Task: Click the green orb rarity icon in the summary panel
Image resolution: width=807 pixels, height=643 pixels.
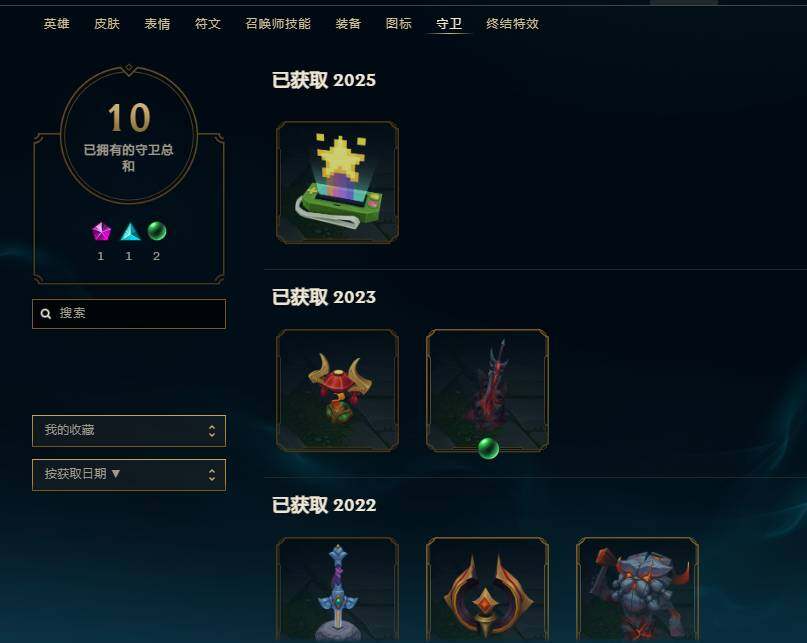Action: (x=157, y=231)
